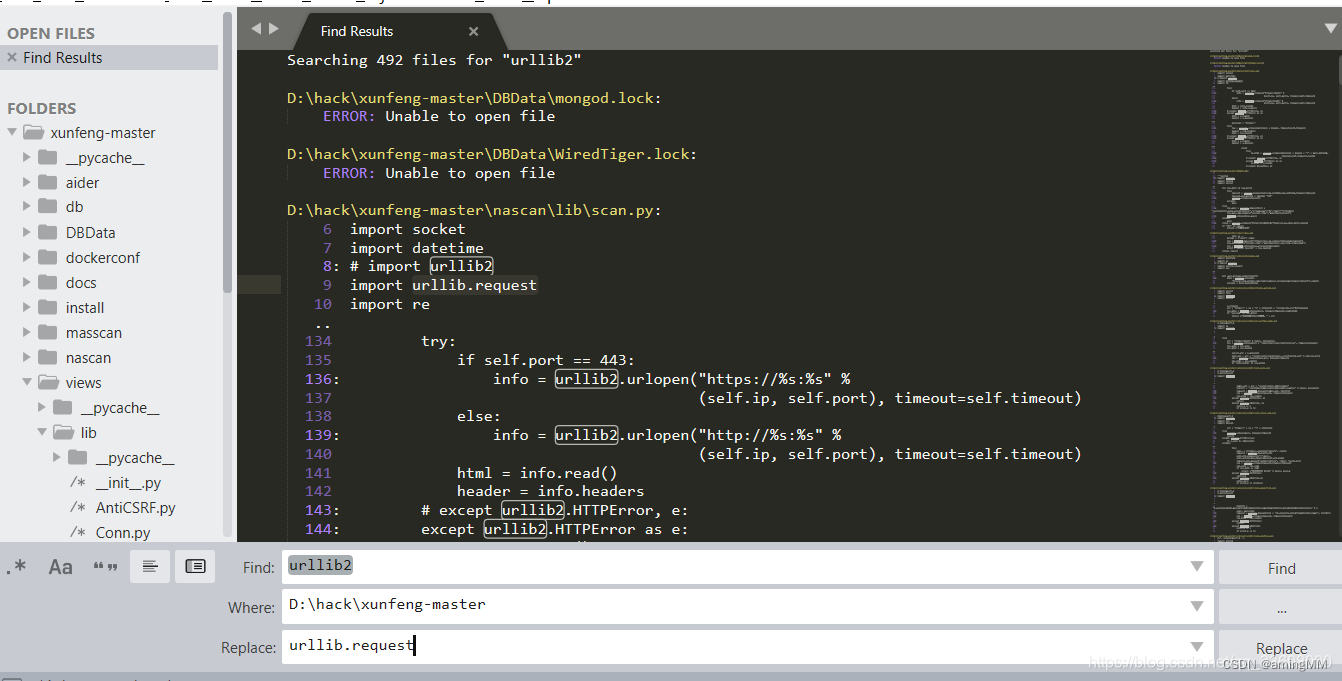This screenshot has height=681, width=1342.
Task: Open Replace history dropdown arrow
Action: 1197,646
